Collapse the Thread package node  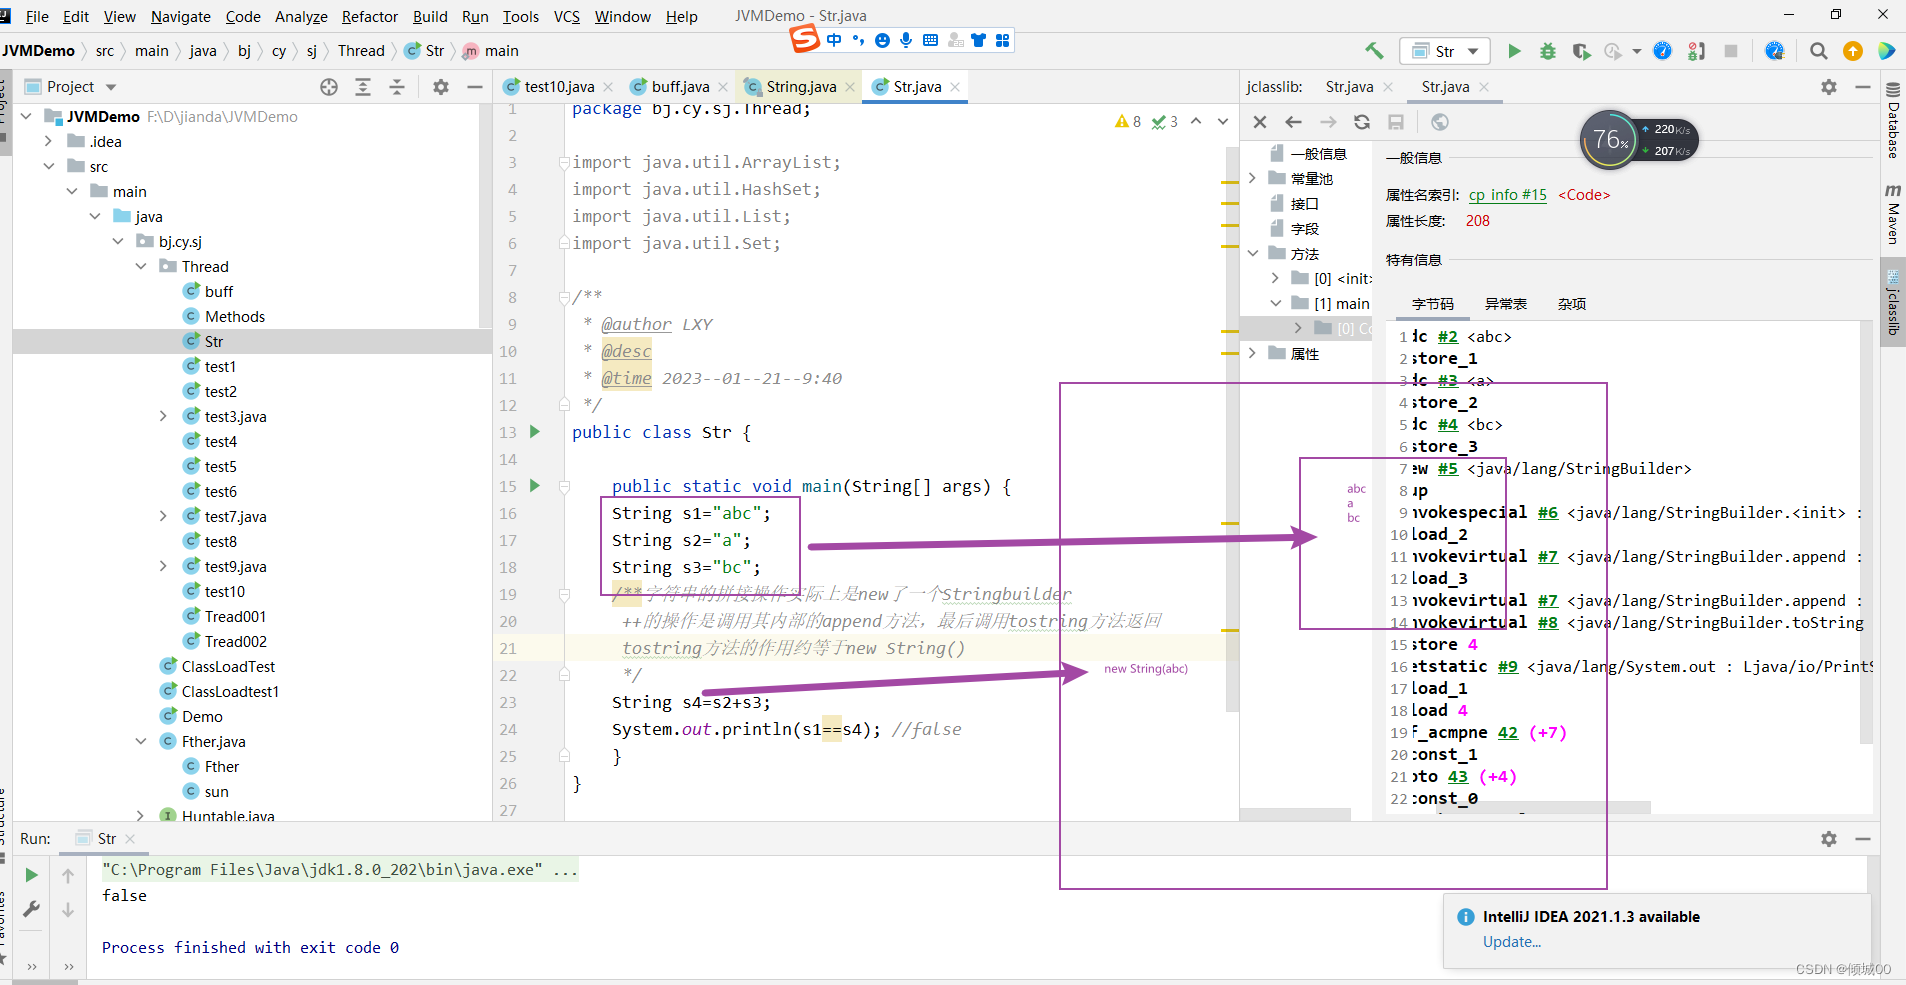click(x=141, y=267)
